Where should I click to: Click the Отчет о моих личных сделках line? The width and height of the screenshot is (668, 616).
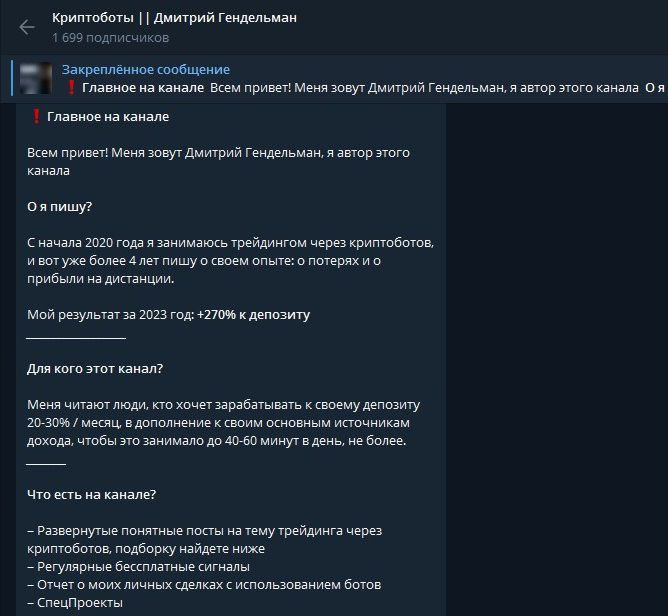click(x=204, y=584)
